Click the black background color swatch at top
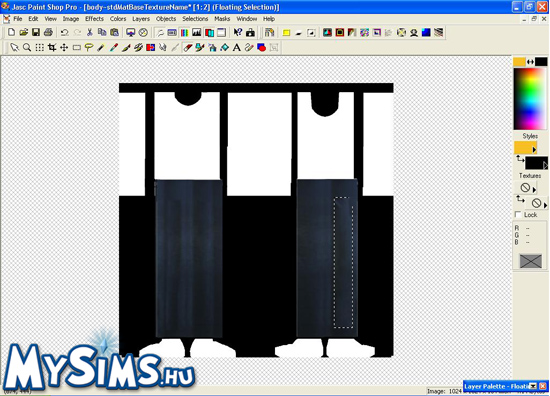Screen dimensions: 550x396 coord(541,62)
